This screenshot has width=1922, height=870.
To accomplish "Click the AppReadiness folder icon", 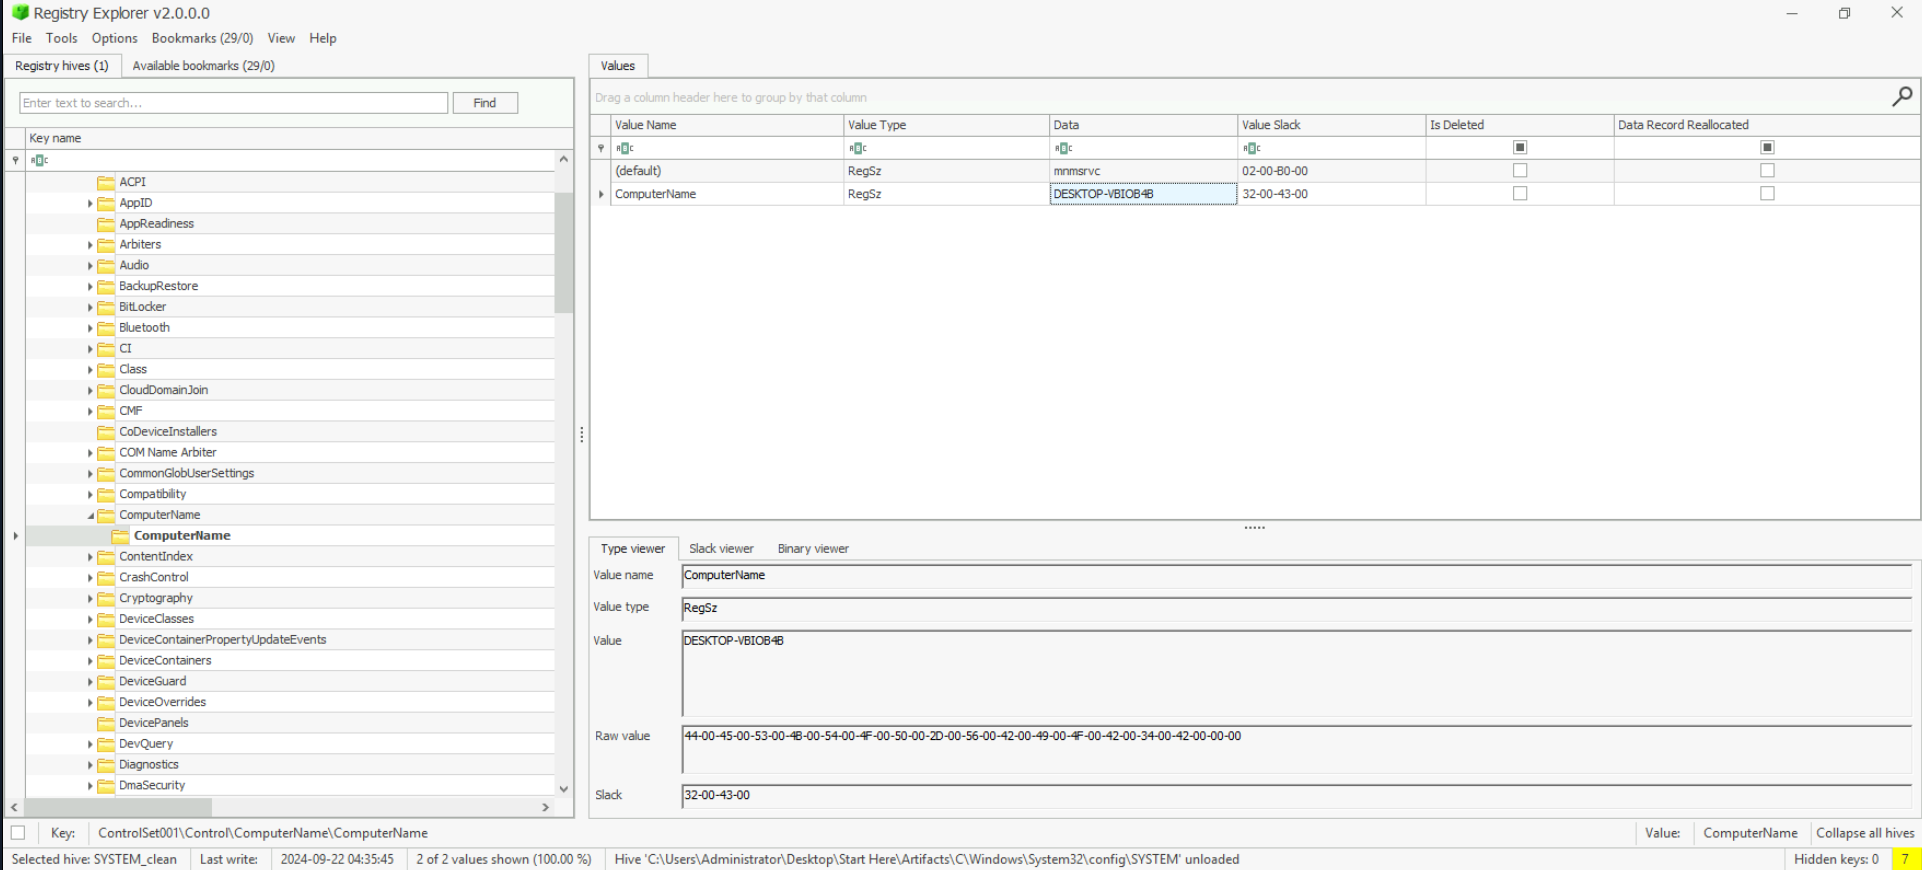I will (106, 224).
